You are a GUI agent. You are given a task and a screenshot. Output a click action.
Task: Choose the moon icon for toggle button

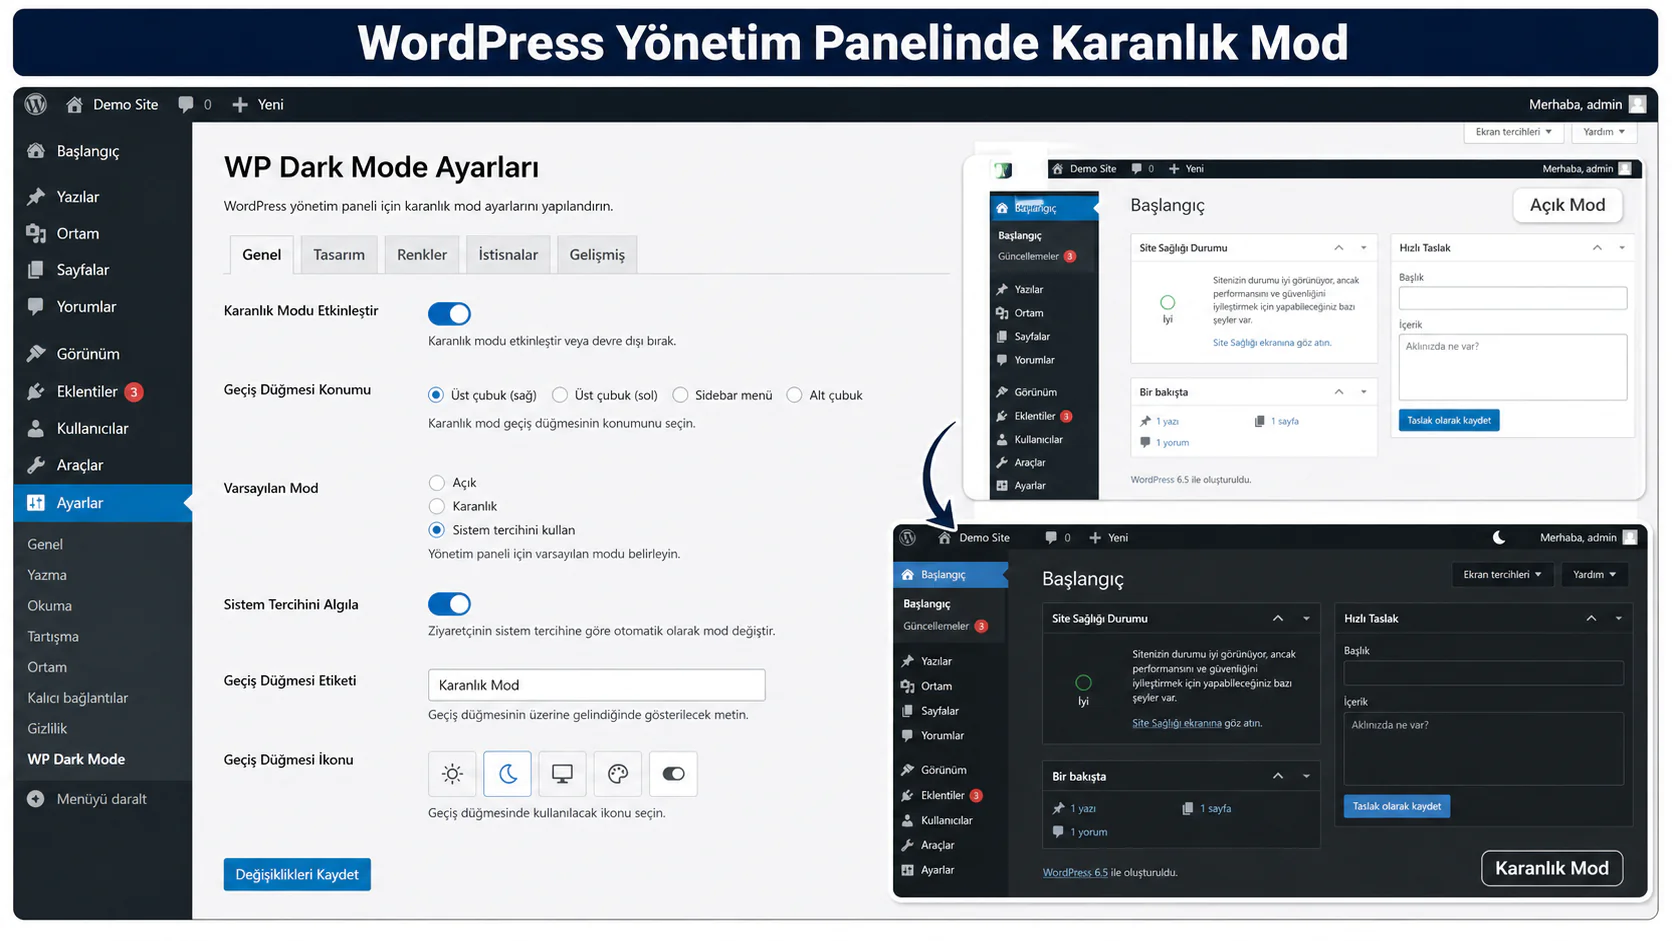coord(507,774)
